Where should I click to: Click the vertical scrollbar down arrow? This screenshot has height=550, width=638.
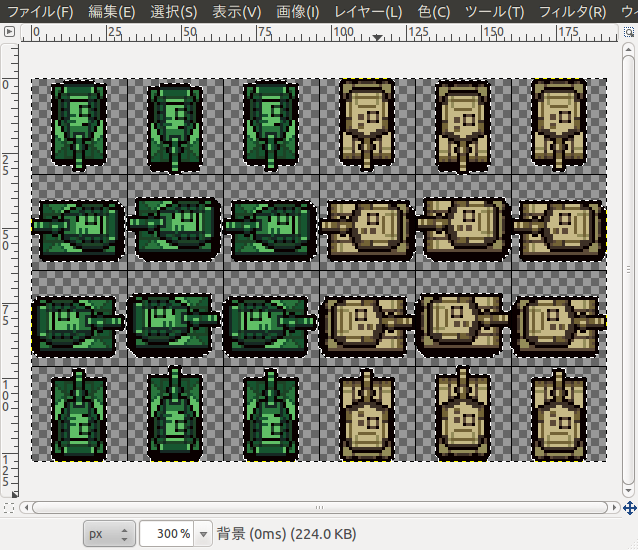tap(629, 492)
